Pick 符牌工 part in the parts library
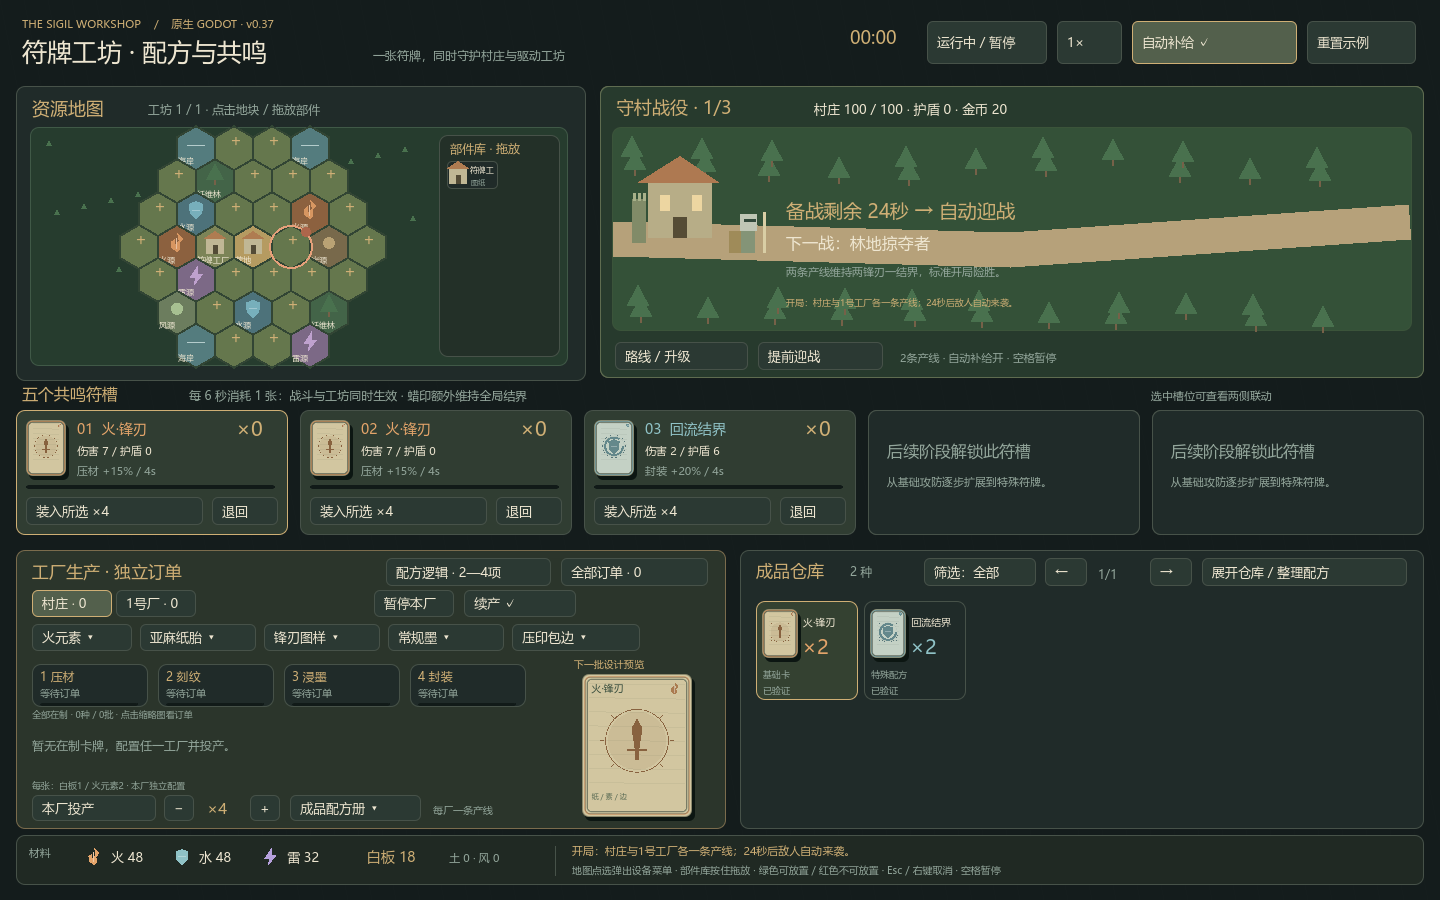 [472, 174]
